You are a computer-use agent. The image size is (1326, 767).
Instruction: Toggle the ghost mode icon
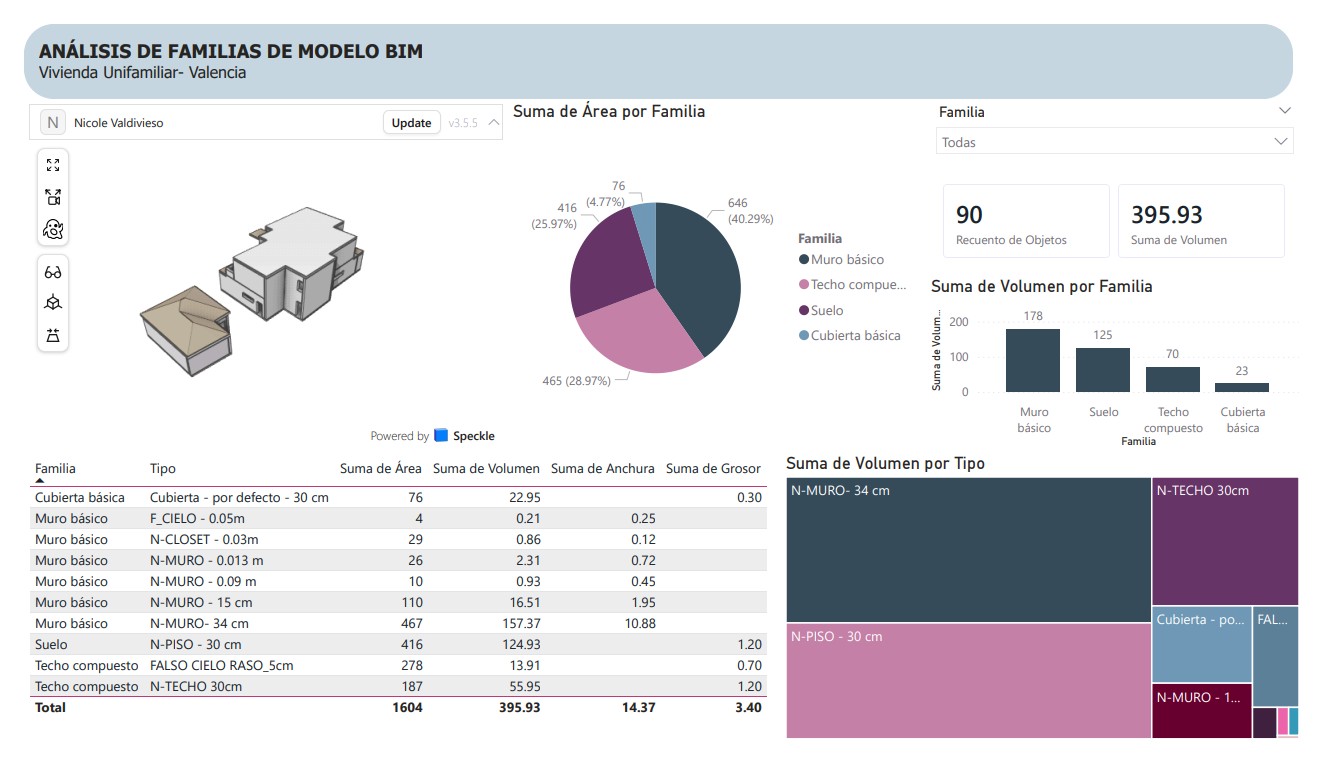pos(53,229)
